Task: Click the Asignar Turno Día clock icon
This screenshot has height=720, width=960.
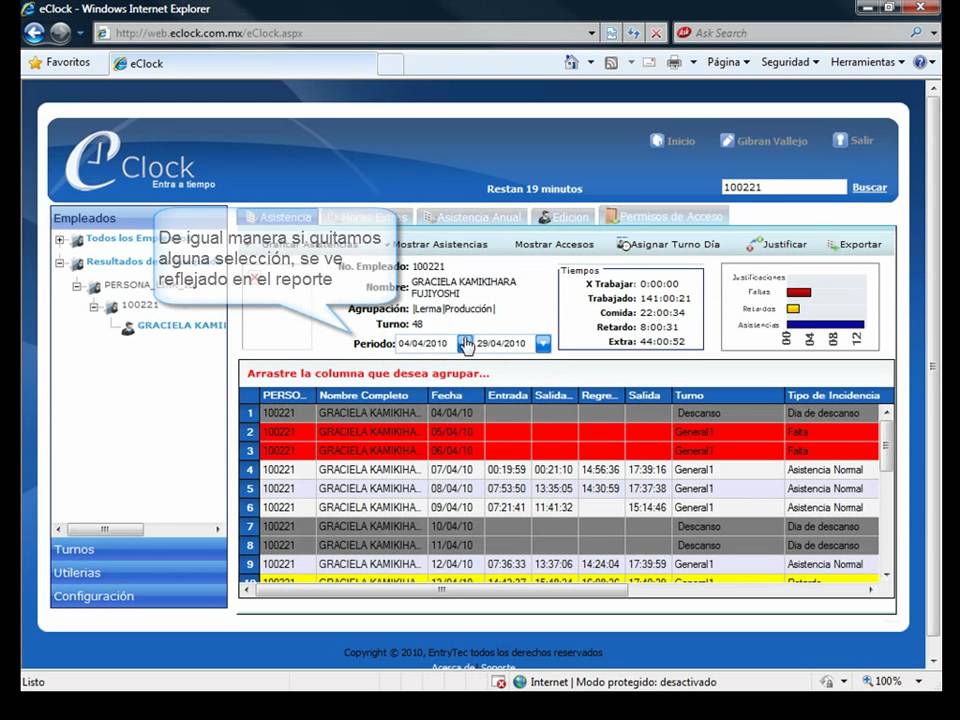Action: coord(623,244)
